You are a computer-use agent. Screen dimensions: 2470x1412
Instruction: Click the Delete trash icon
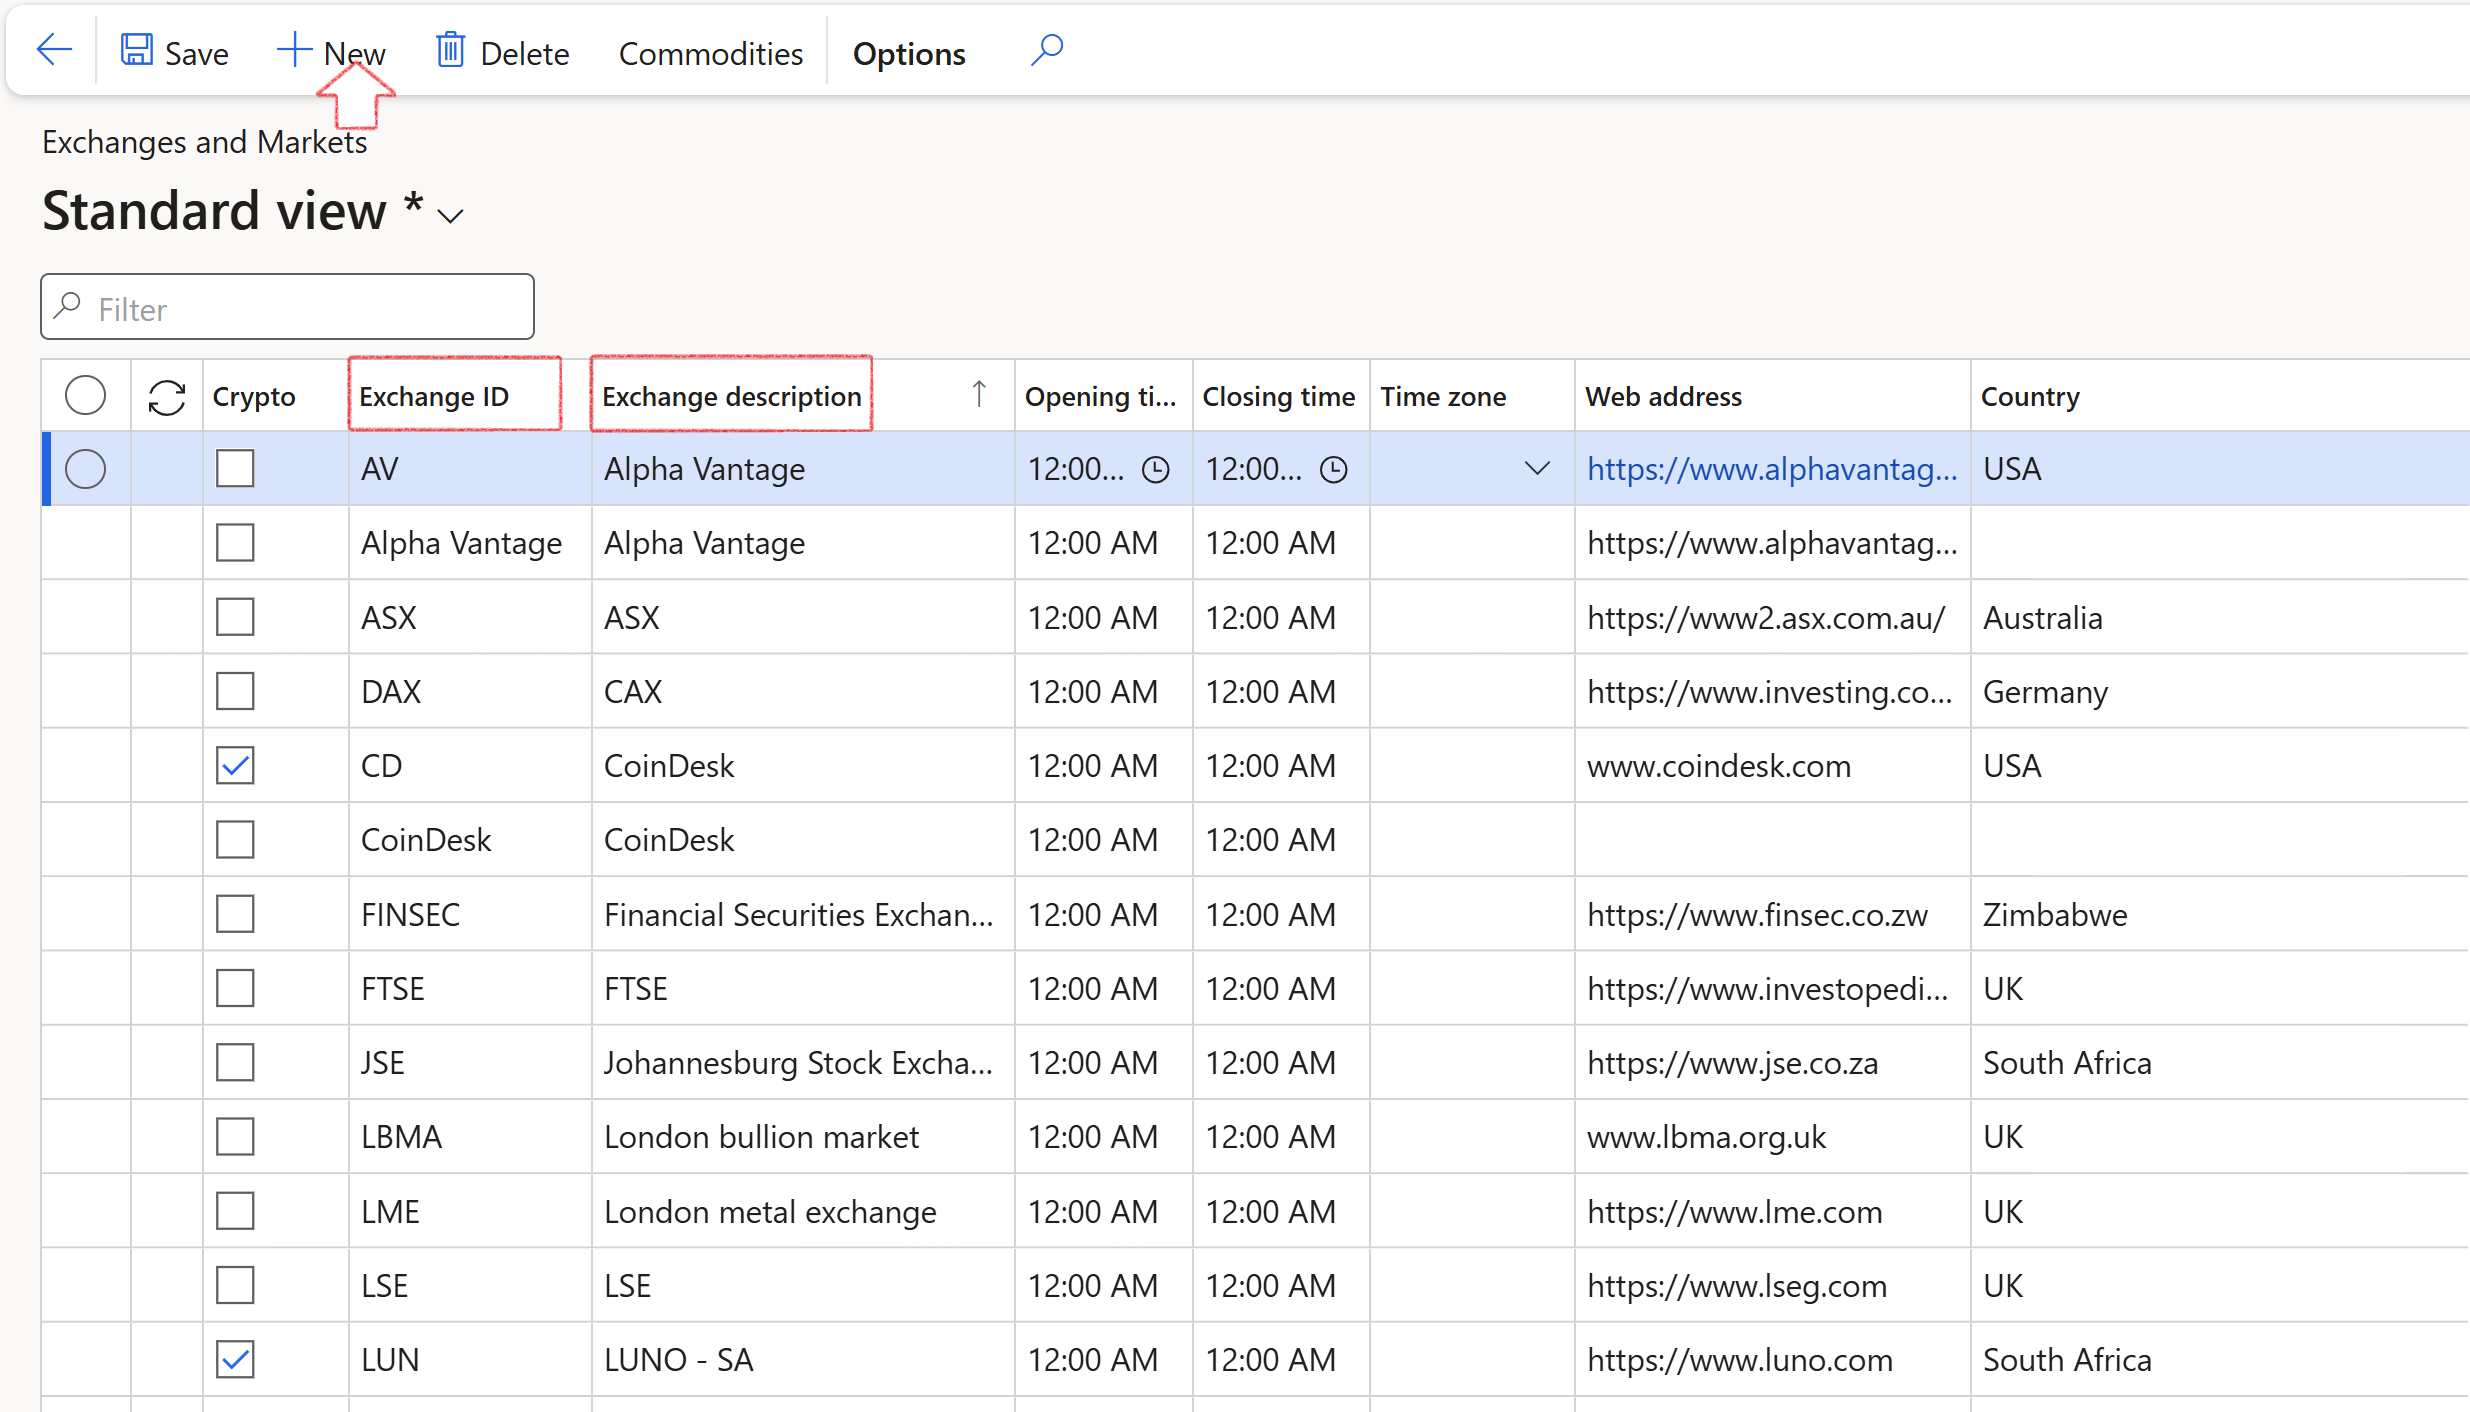tap(450, 50)
